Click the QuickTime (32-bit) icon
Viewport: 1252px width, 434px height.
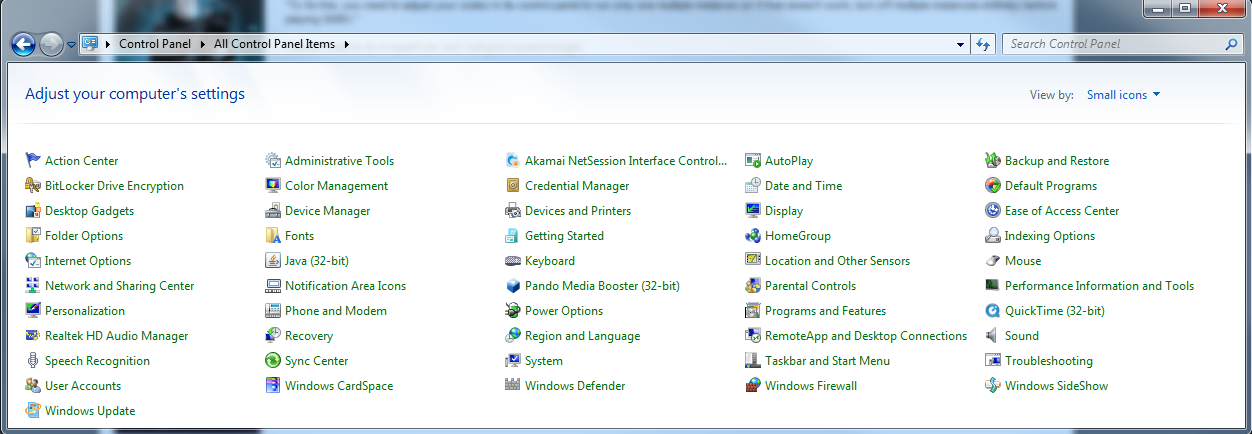click(993, 311)
